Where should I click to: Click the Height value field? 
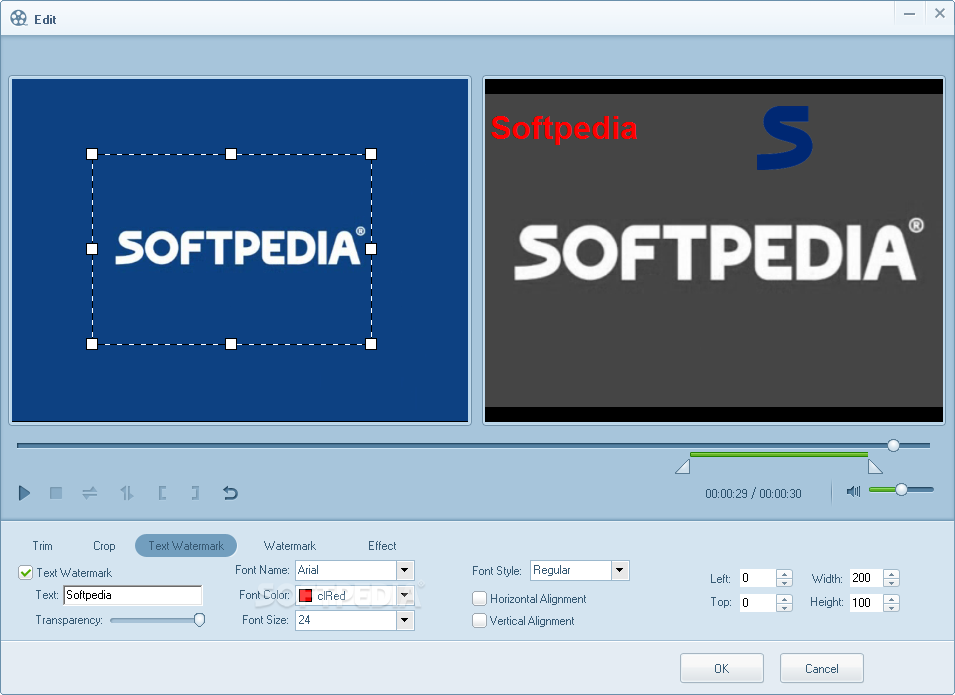coord(866,603)
